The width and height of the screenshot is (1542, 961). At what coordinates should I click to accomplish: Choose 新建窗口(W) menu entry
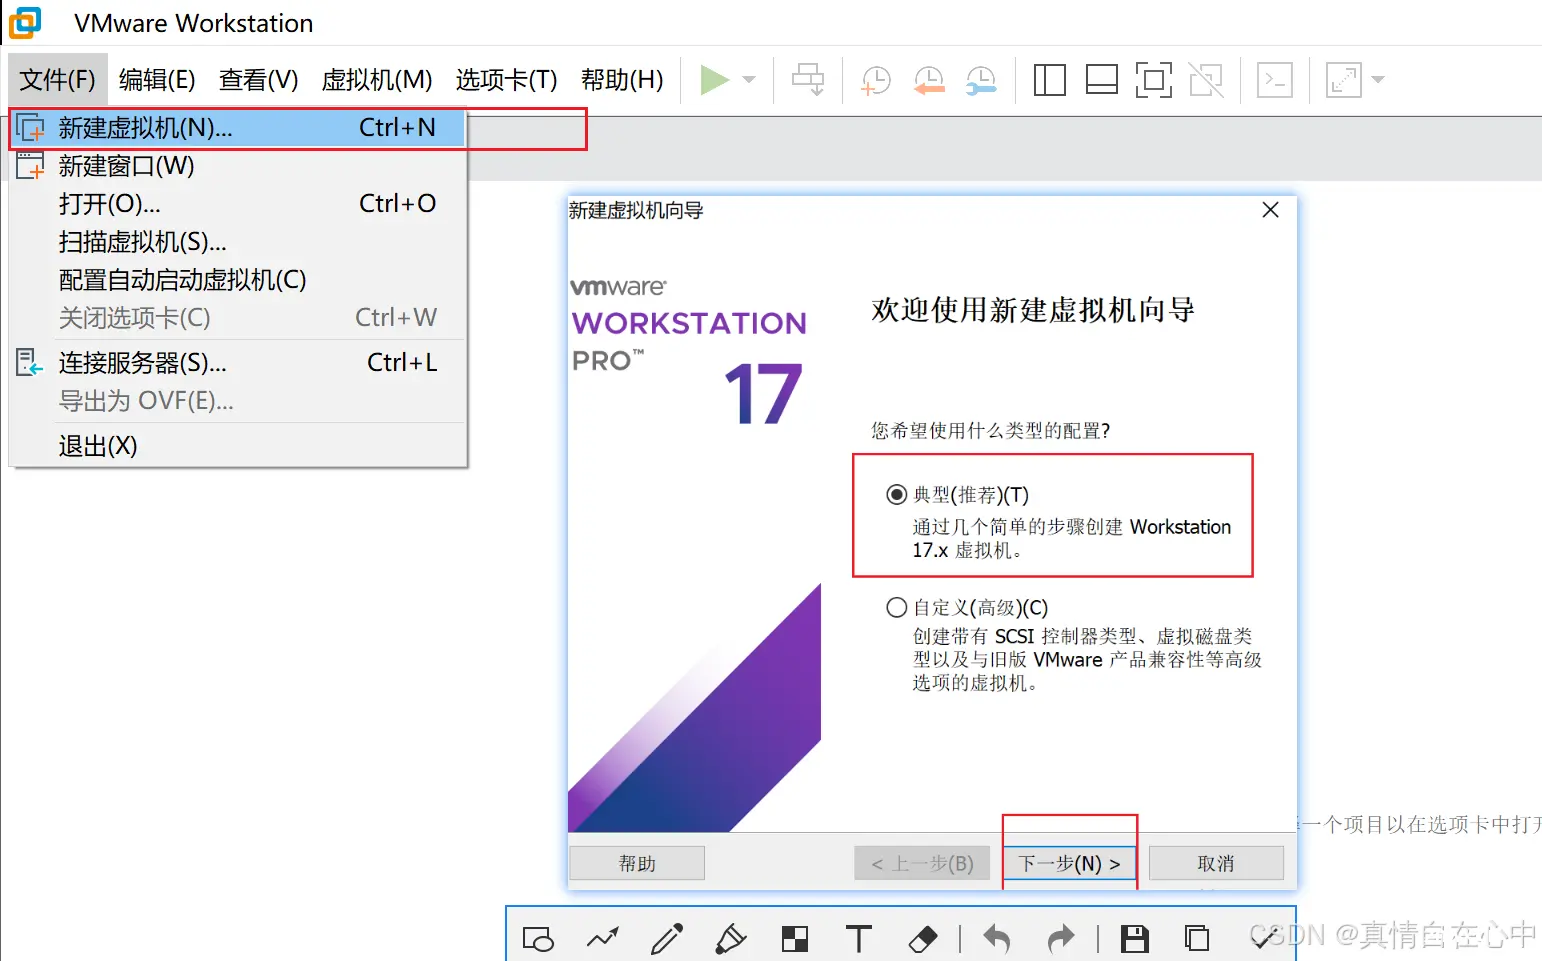point(238,166)
